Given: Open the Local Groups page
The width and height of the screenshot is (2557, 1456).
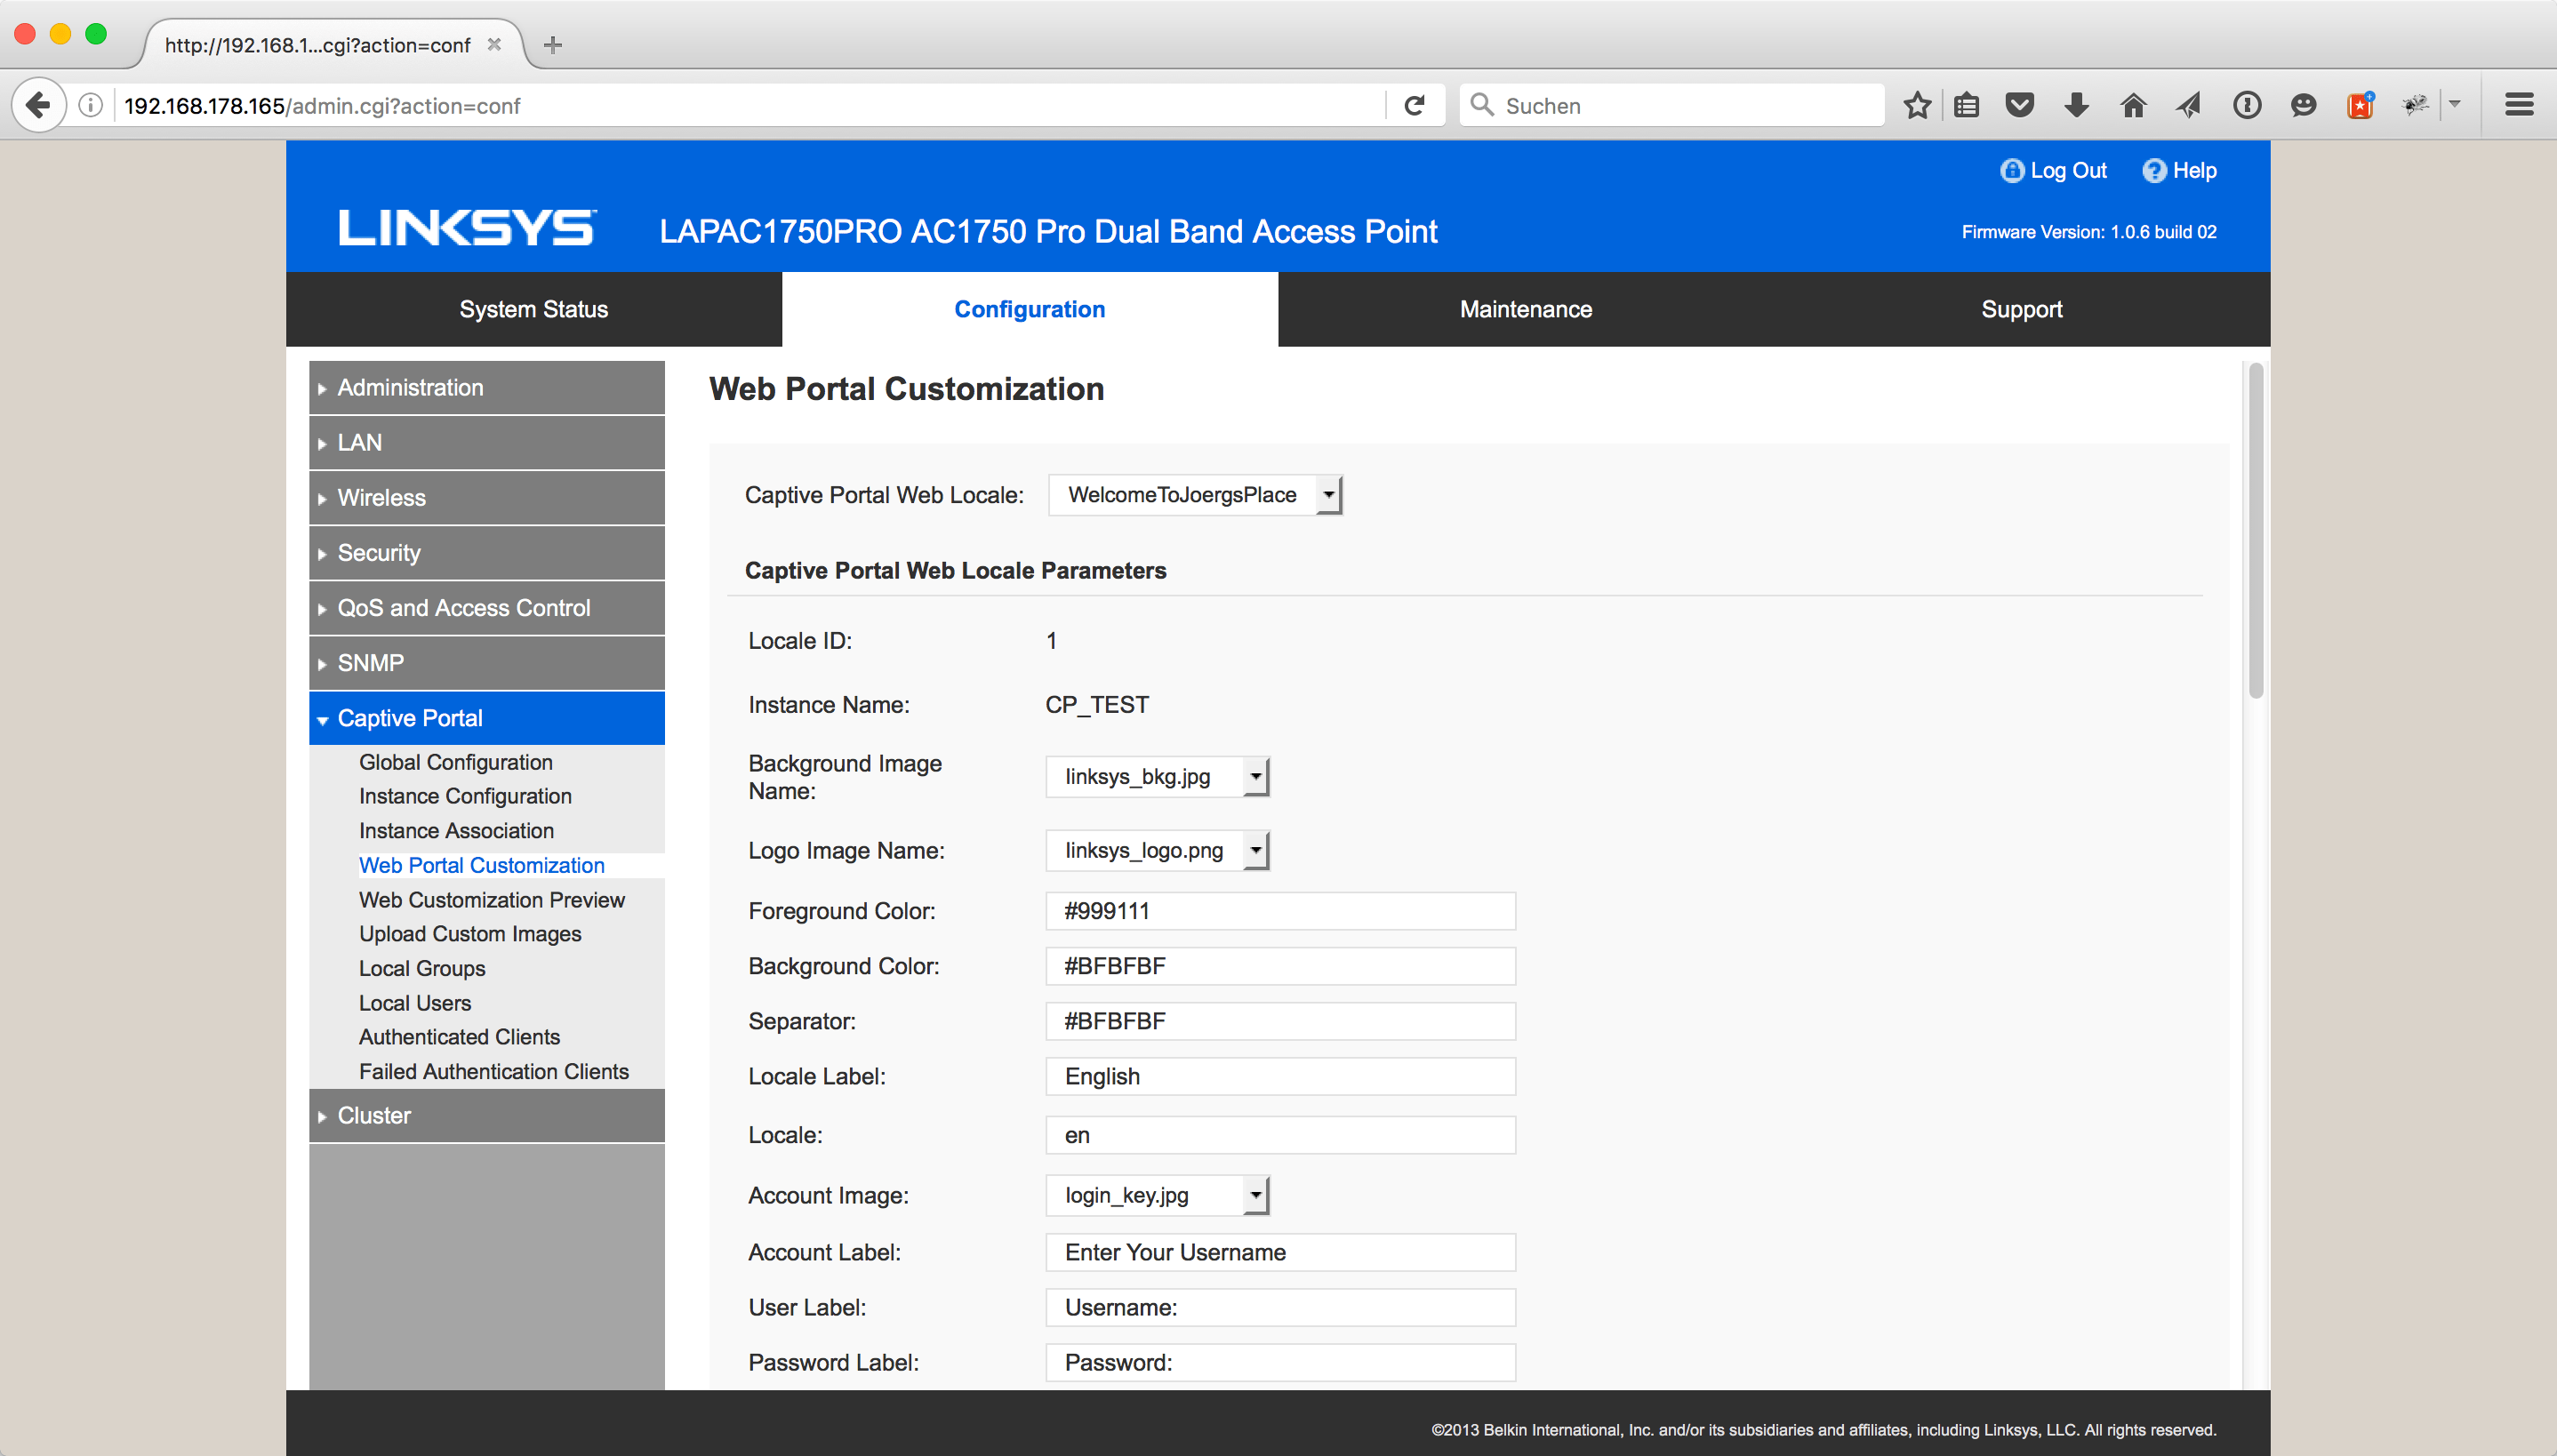Looking at the screenshot, I should (422, 969).
